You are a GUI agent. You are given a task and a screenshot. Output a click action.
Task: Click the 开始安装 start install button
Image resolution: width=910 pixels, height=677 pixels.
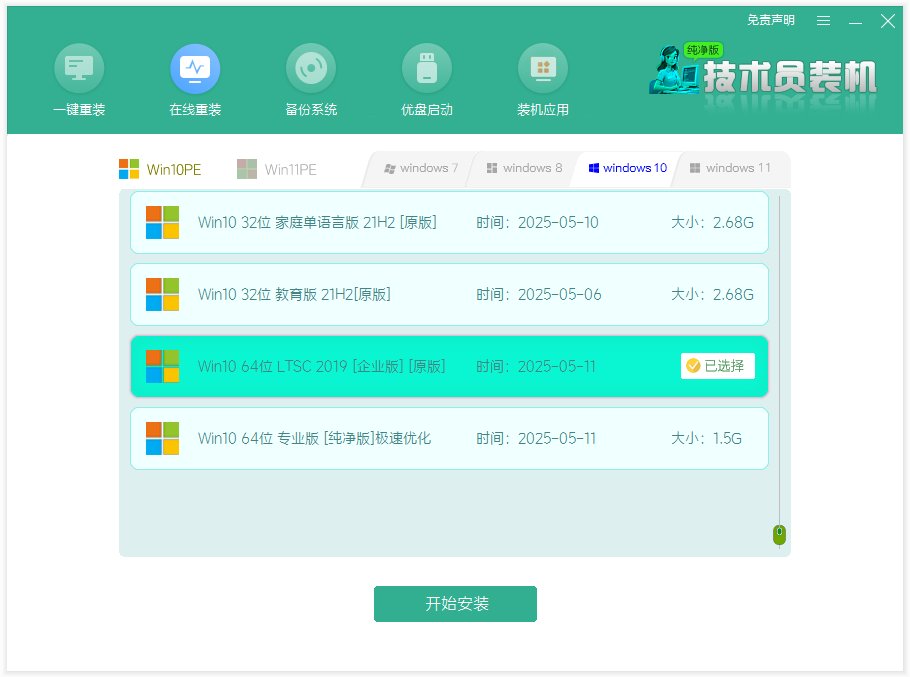tap(455, 604)
